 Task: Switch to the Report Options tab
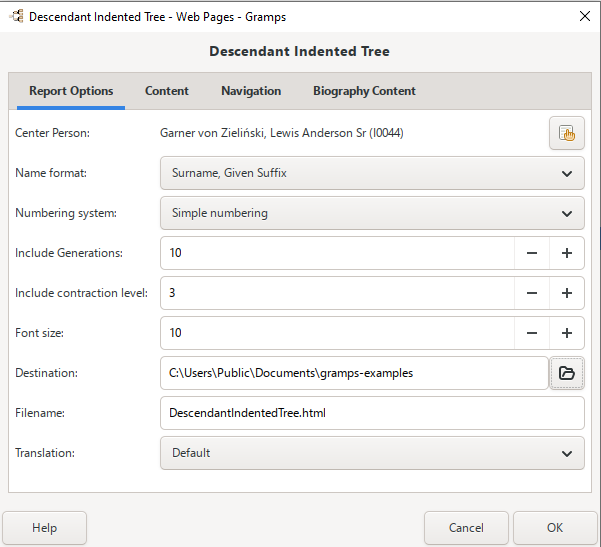[x=71, y=91]
